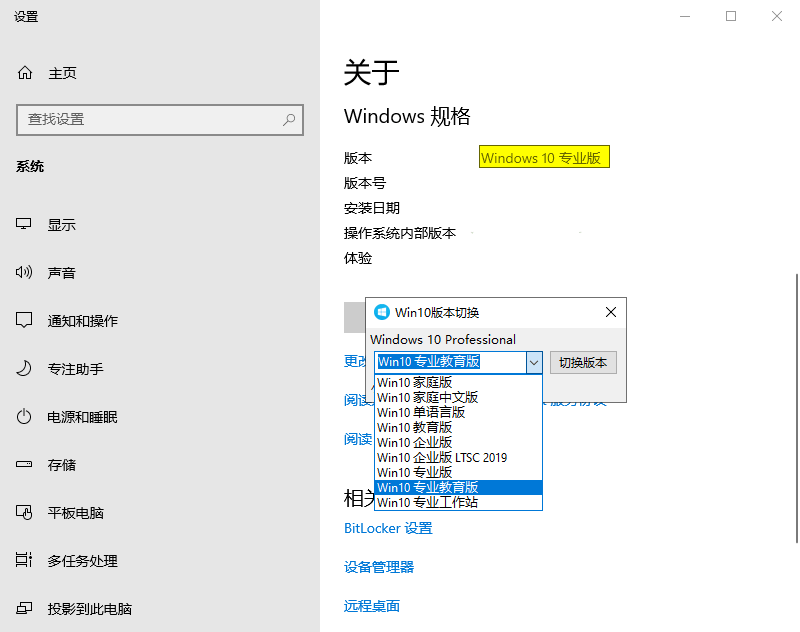Click the Storage drive icon

click(24, 465)
